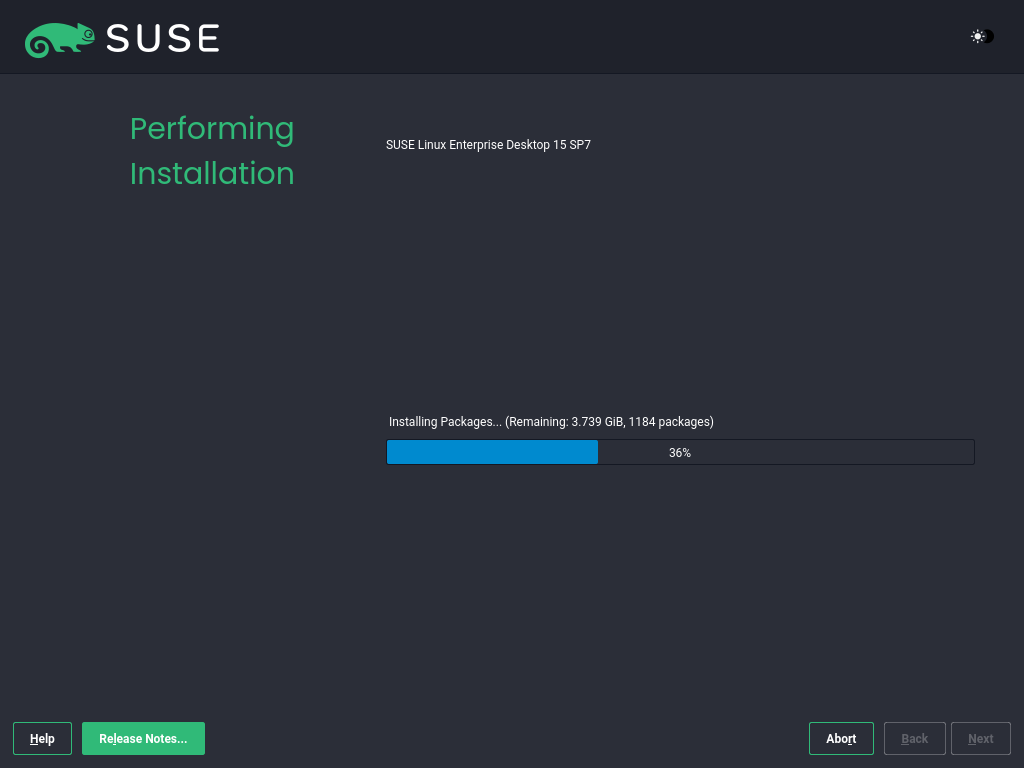1024x768 pixels.
Task: Click the 36% progress label
Action: [680, 453]
